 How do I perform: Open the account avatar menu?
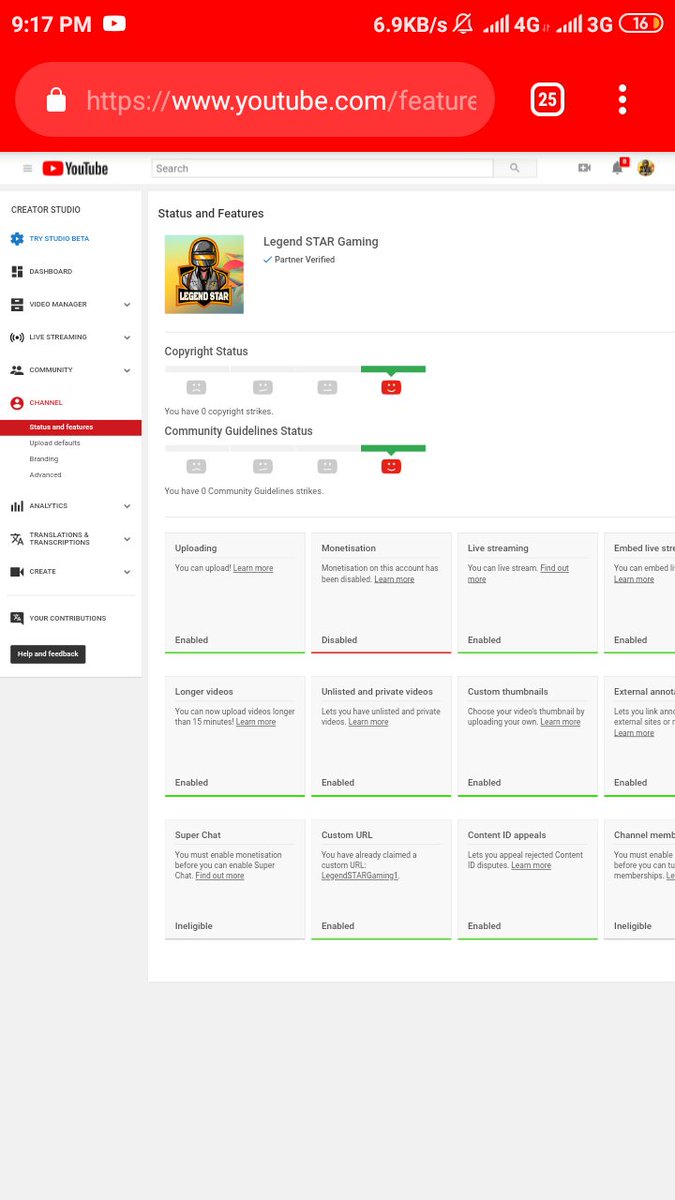[x=646, y=168]
